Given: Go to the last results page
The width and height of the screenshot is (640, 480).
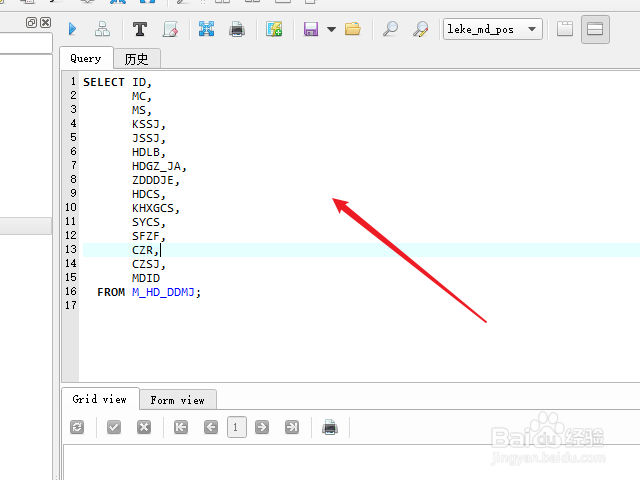Looking at the screenshot, I should point(292,427).
